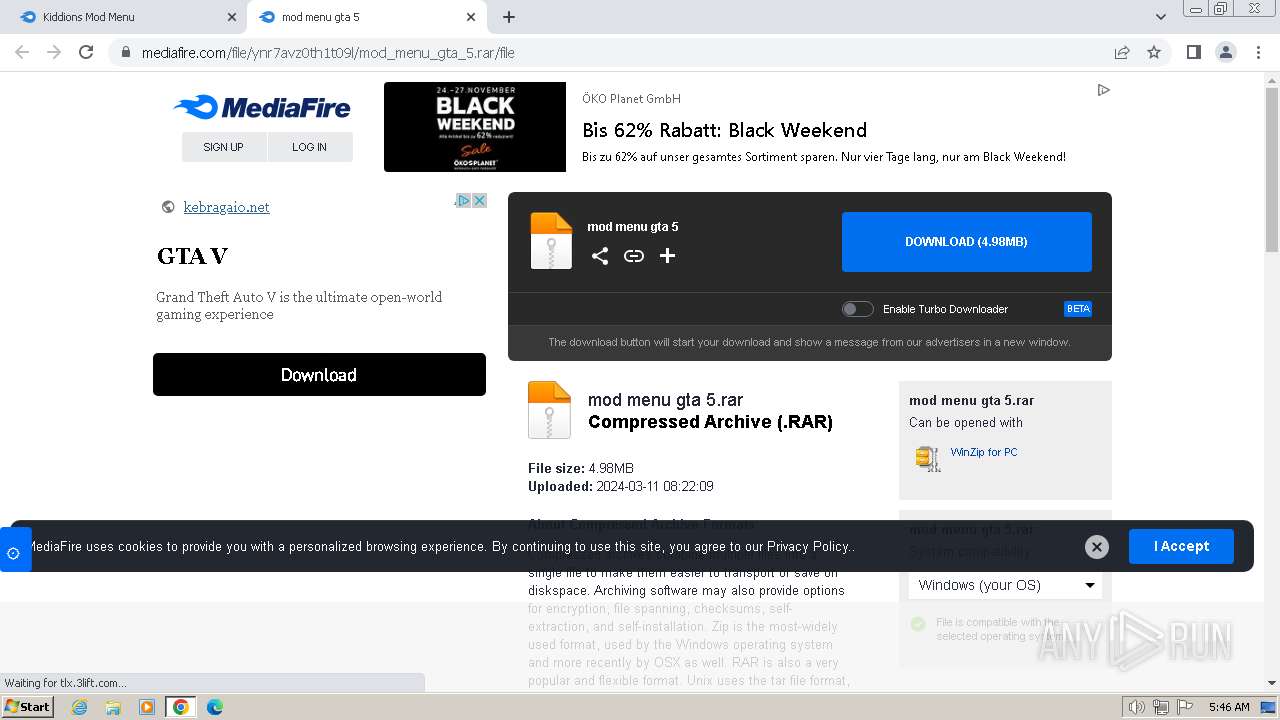Open a new browser tab
Screen dimensions: 1280x720
point(509,17)
